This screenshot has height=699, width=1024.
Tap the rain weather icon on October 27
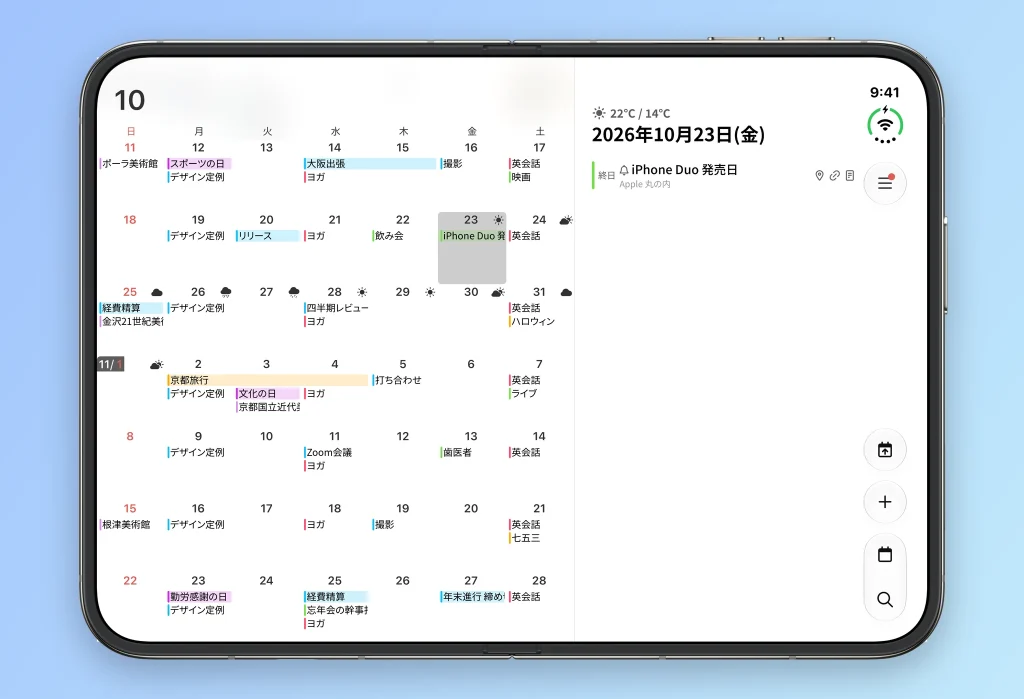294,292
